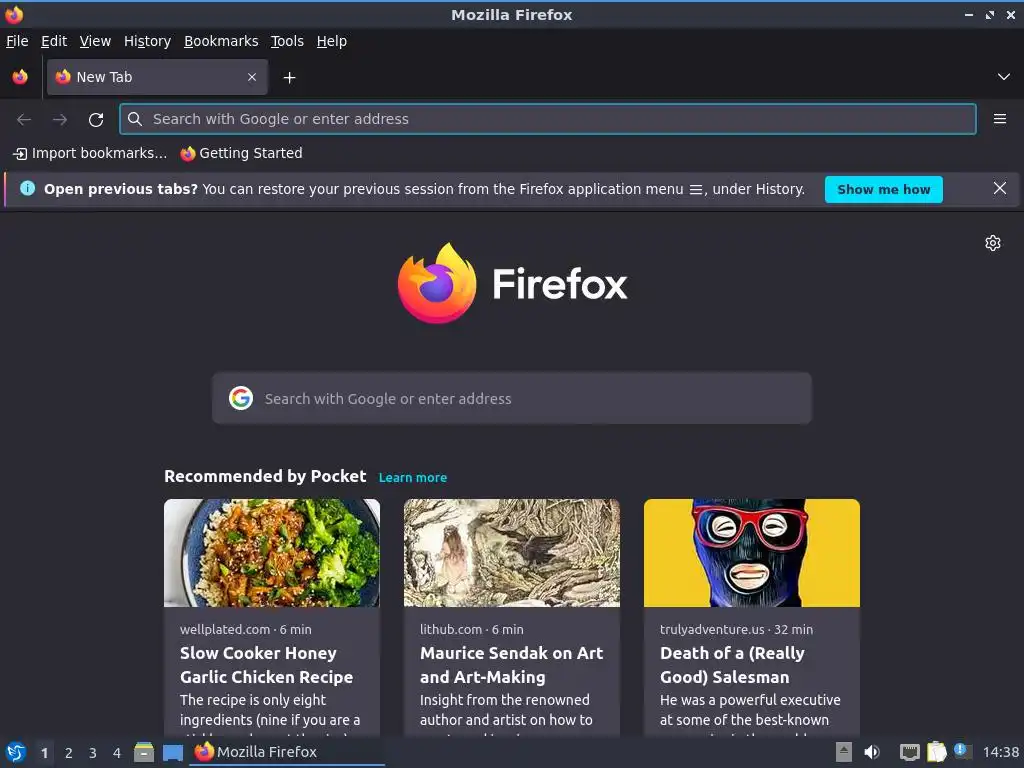Viewport: 1024px width, 768px height.
Task: Switch to workspace 2 in taskbar
Action: 69,753
